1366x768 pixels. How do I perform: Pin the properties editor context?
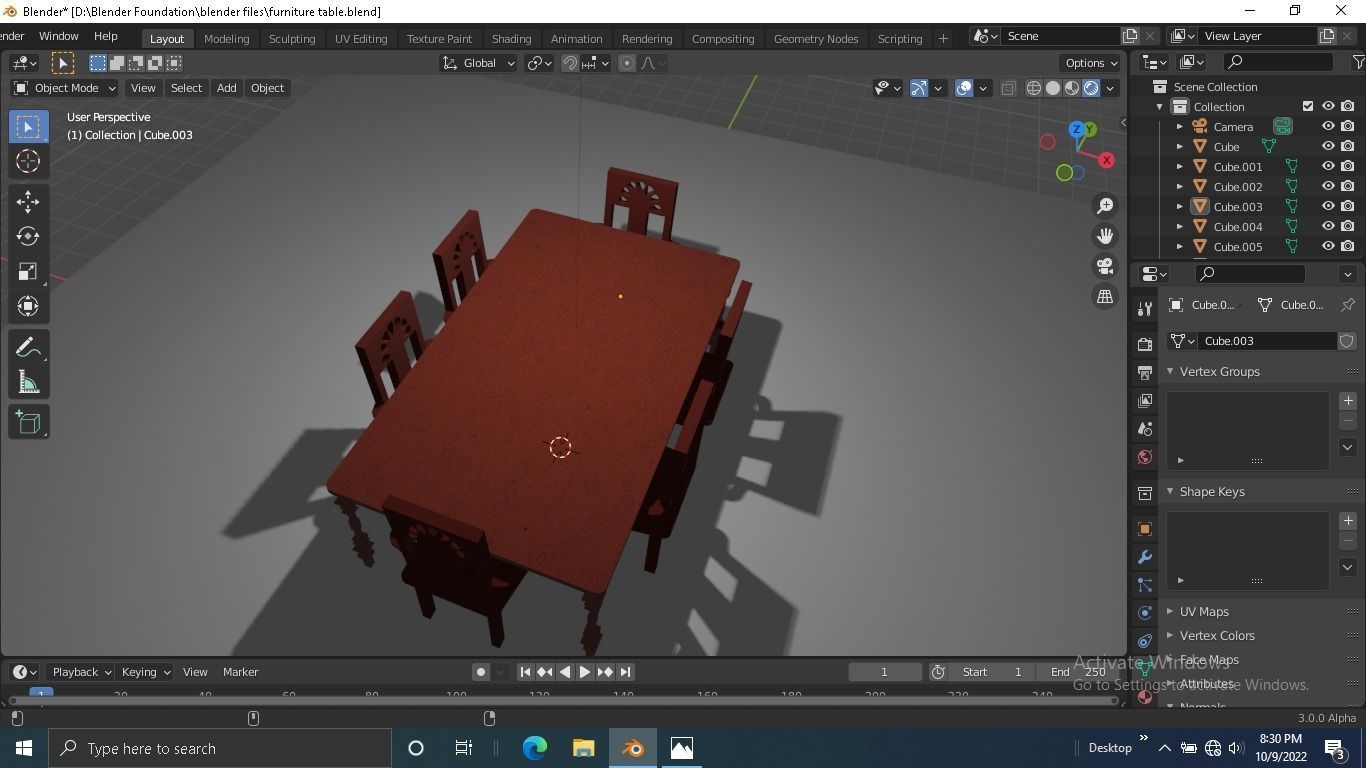(x=1348, y=305)
